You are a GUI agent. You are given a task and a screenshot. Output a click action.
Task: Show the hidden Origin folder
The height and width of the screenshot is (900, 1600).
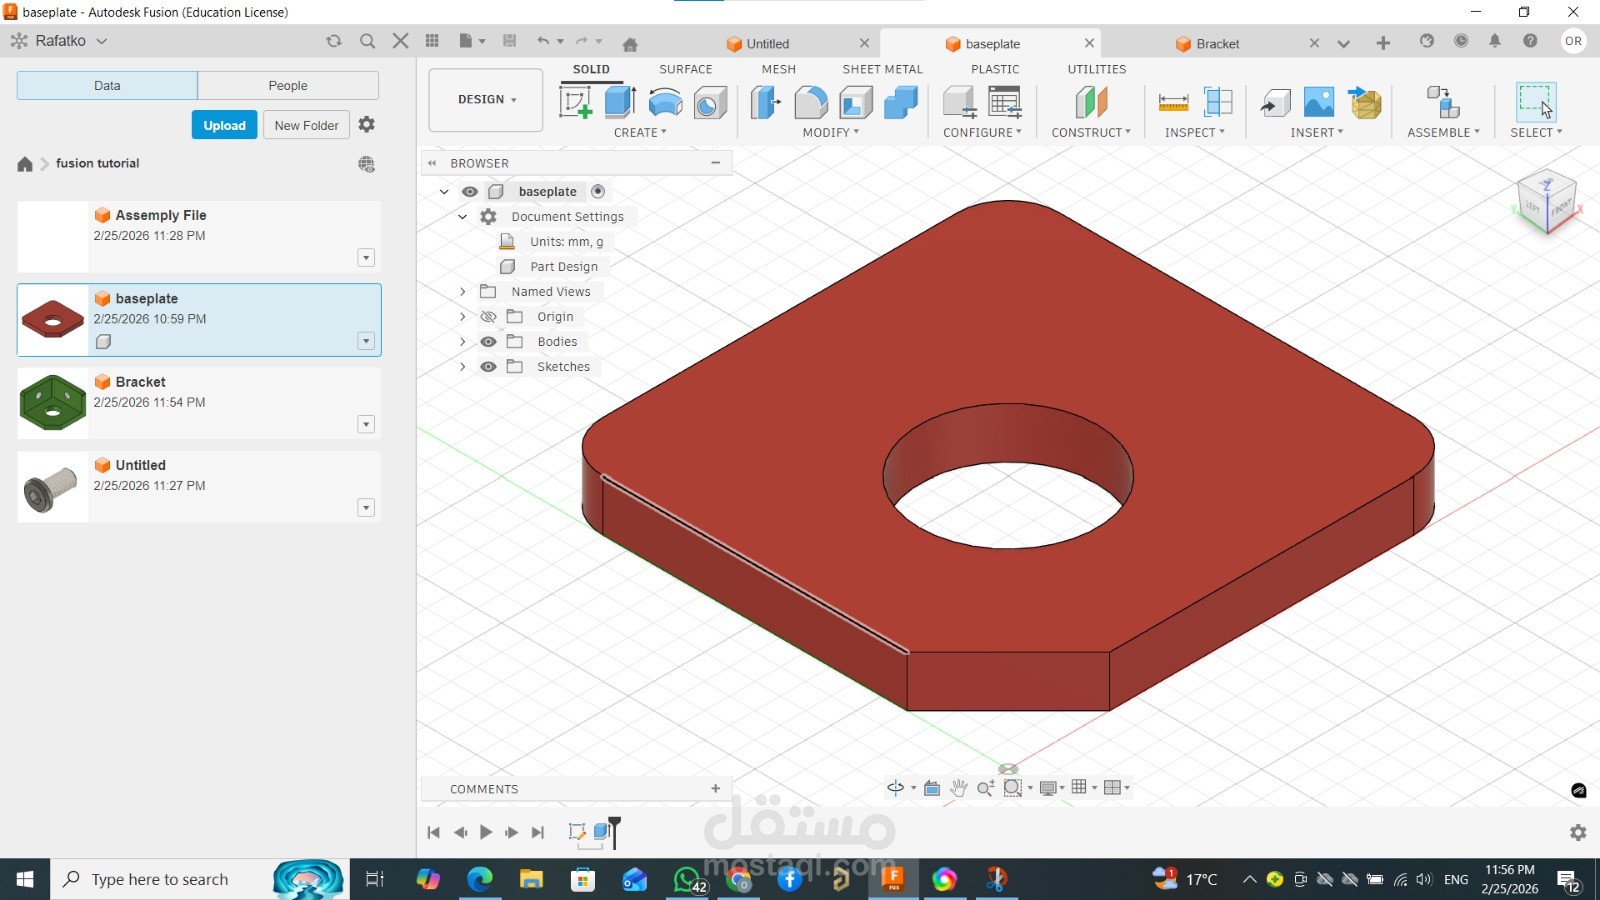tap(488, 317)
